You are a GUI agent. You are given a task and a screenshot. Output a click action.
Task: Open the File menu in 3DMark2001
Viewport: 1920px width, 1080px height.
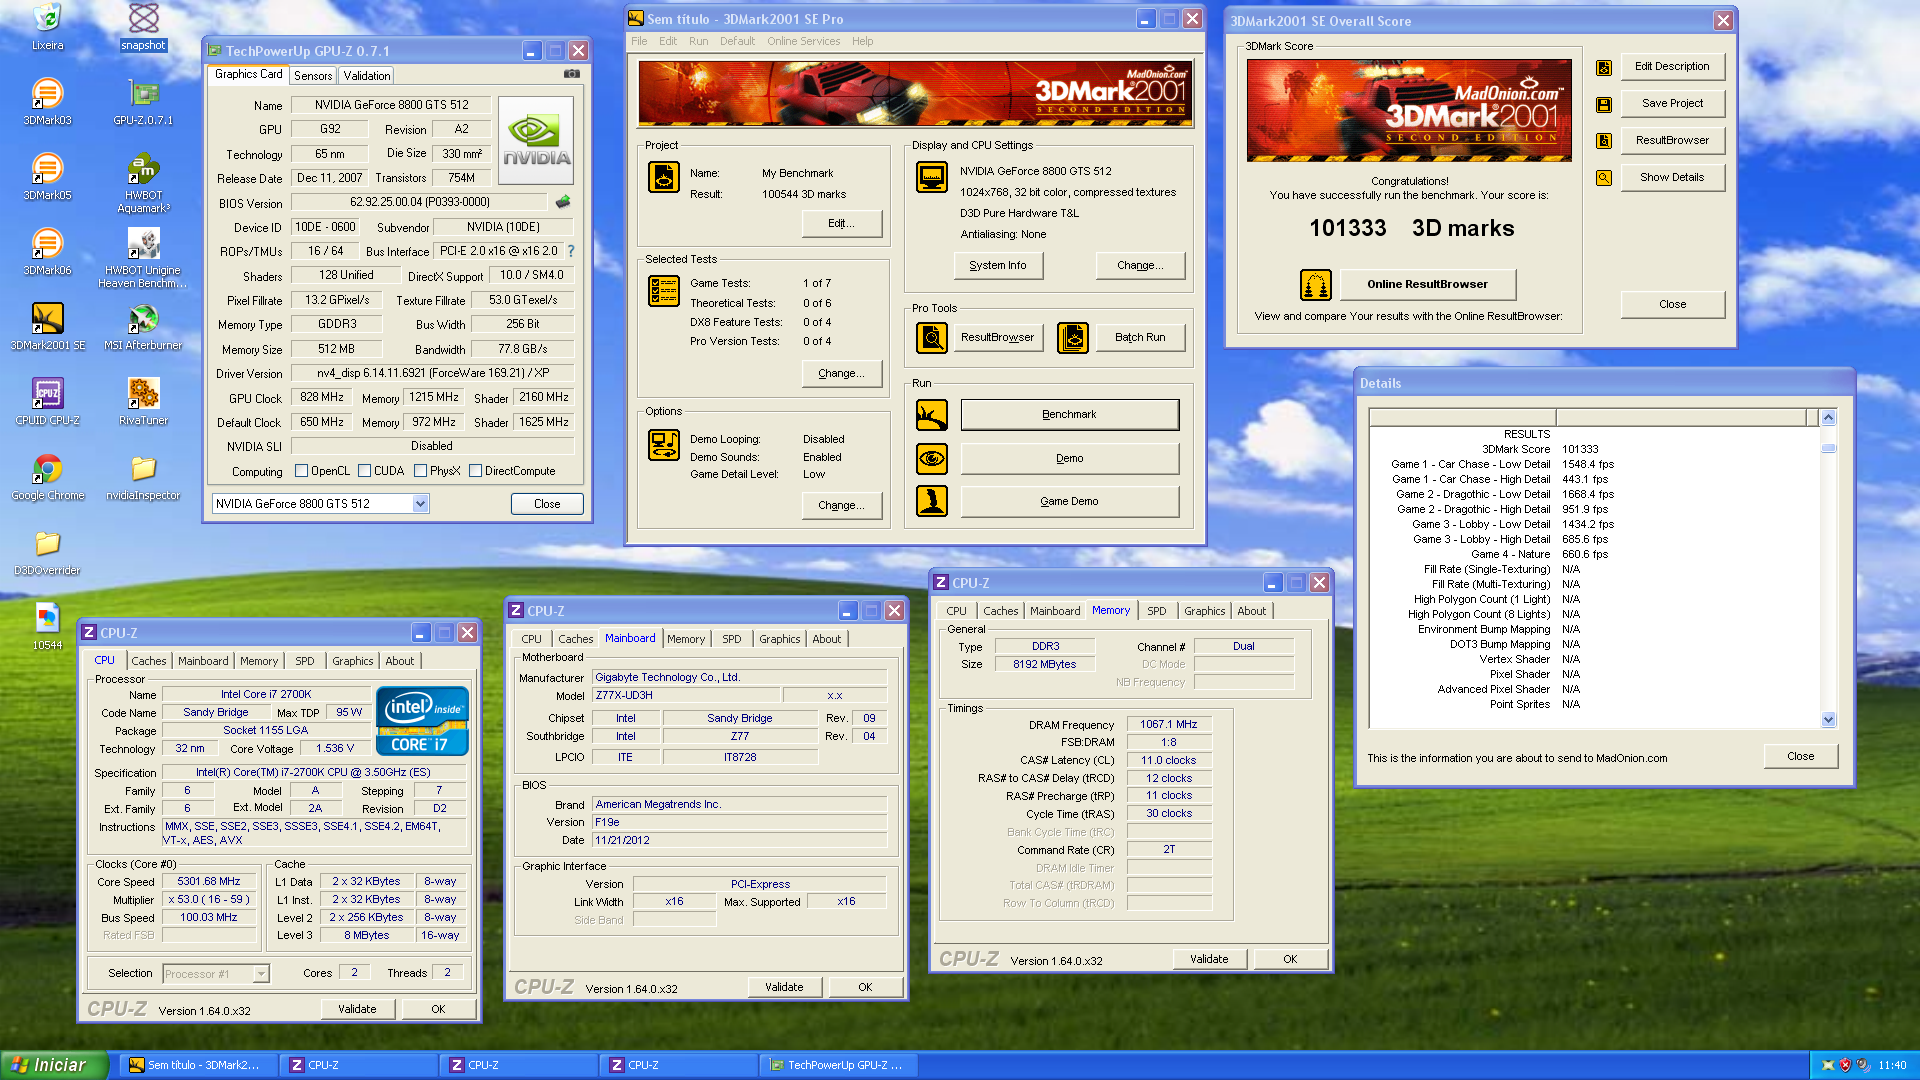pos(639,41)
